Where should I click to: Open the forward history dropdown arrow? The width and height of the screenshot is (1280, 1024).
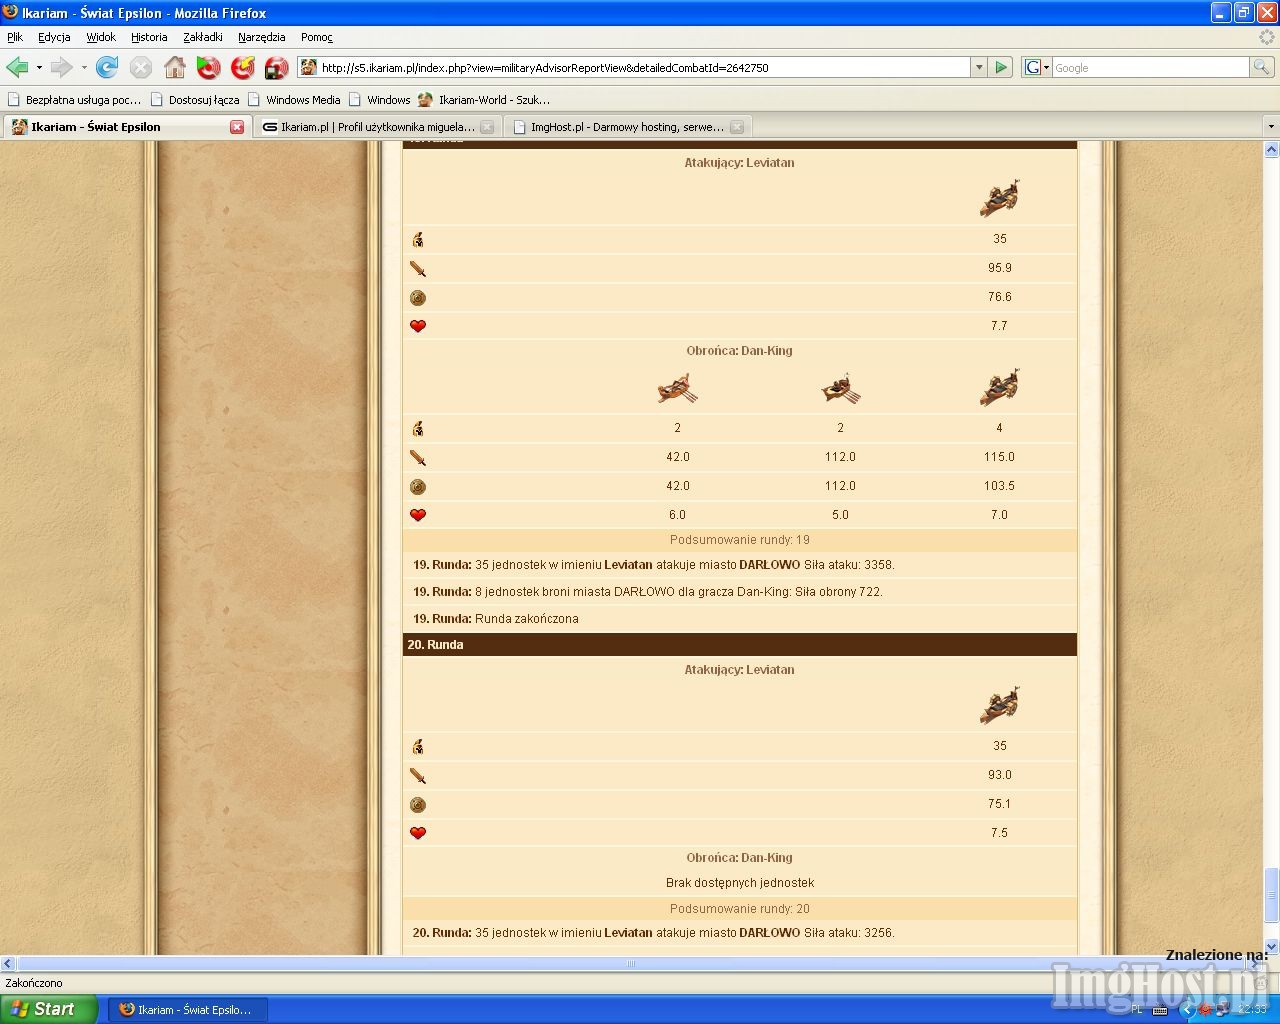click(x=83, y=67)
